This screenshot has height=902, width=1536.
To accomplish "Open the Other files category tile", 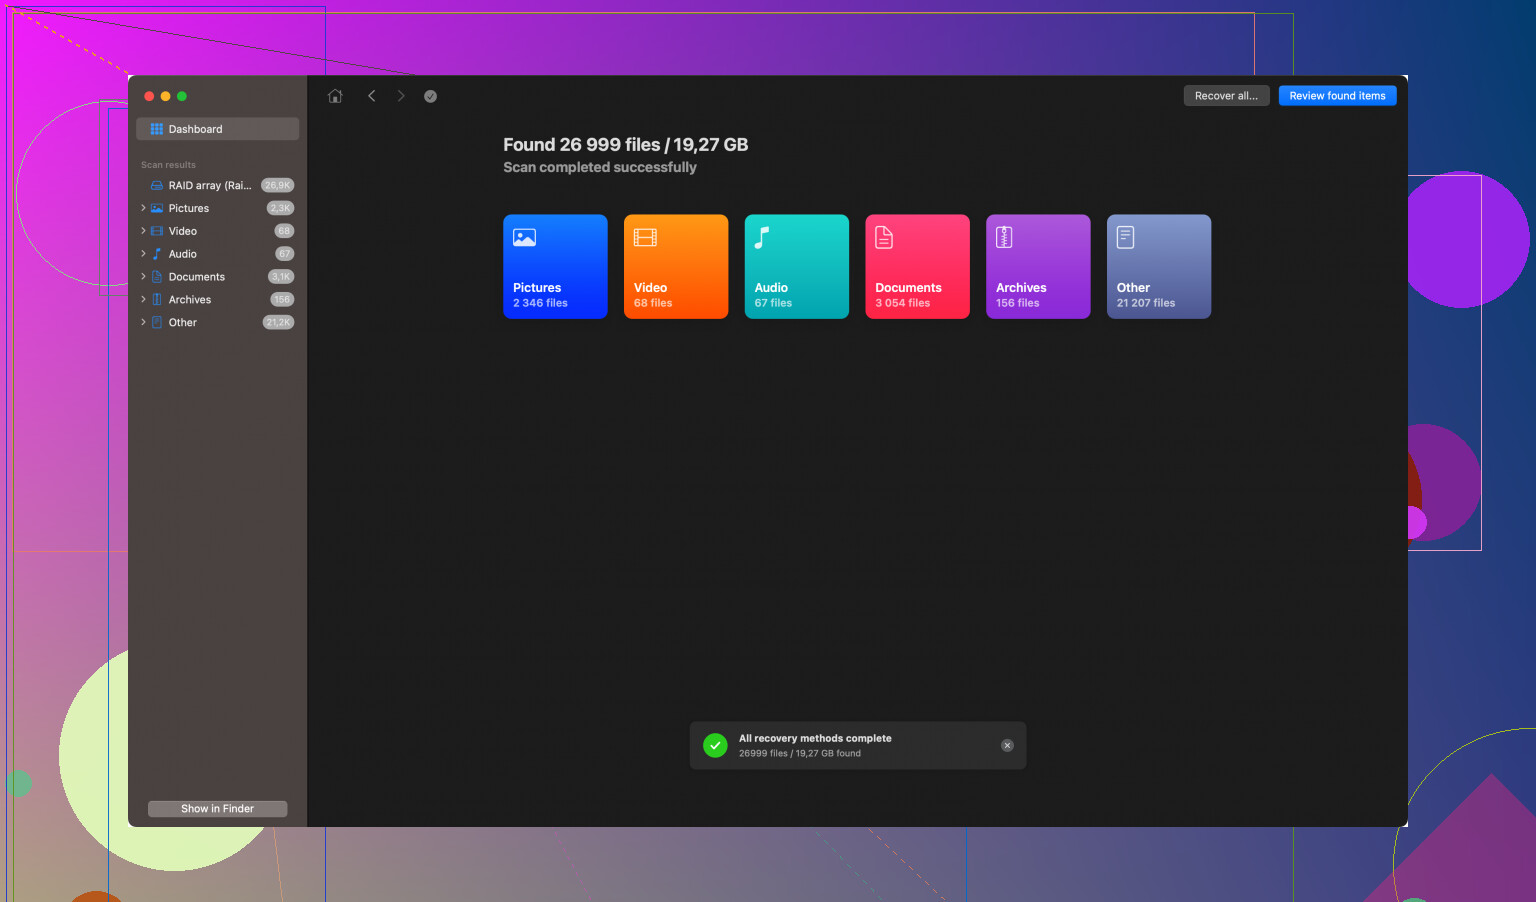I will point(1158,267).
